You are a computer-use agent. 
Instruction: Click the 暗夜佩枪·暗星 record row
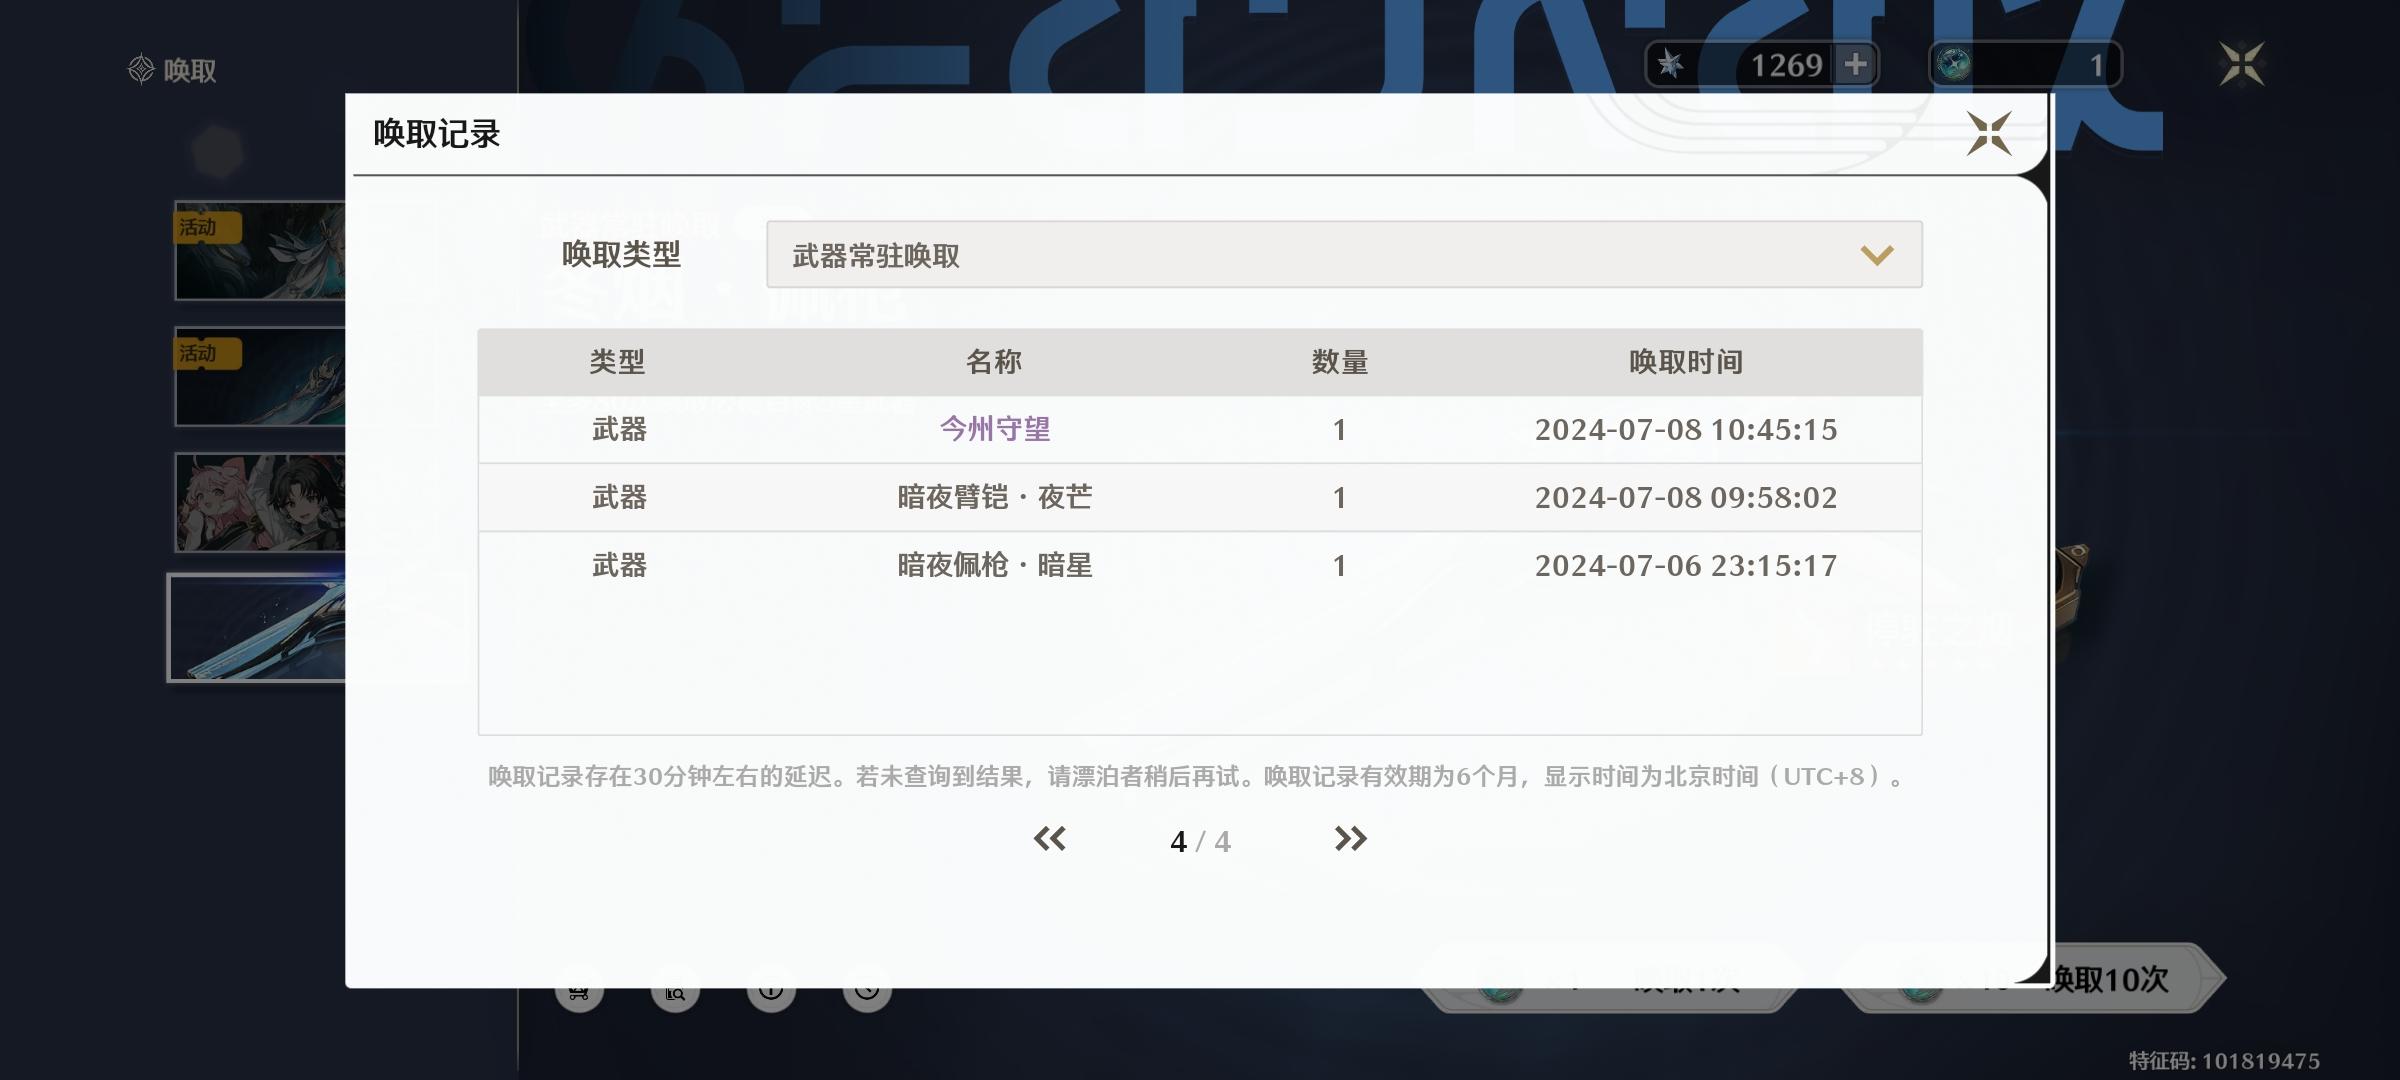click(994, 566)
